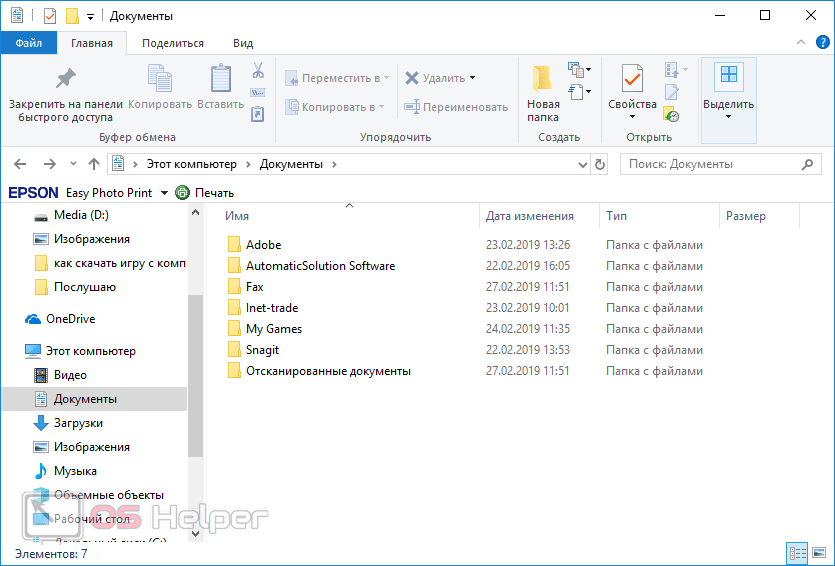Open the Файл menu
The width and height of the screenshot is (835, 566).
click(x=28, y=43)
